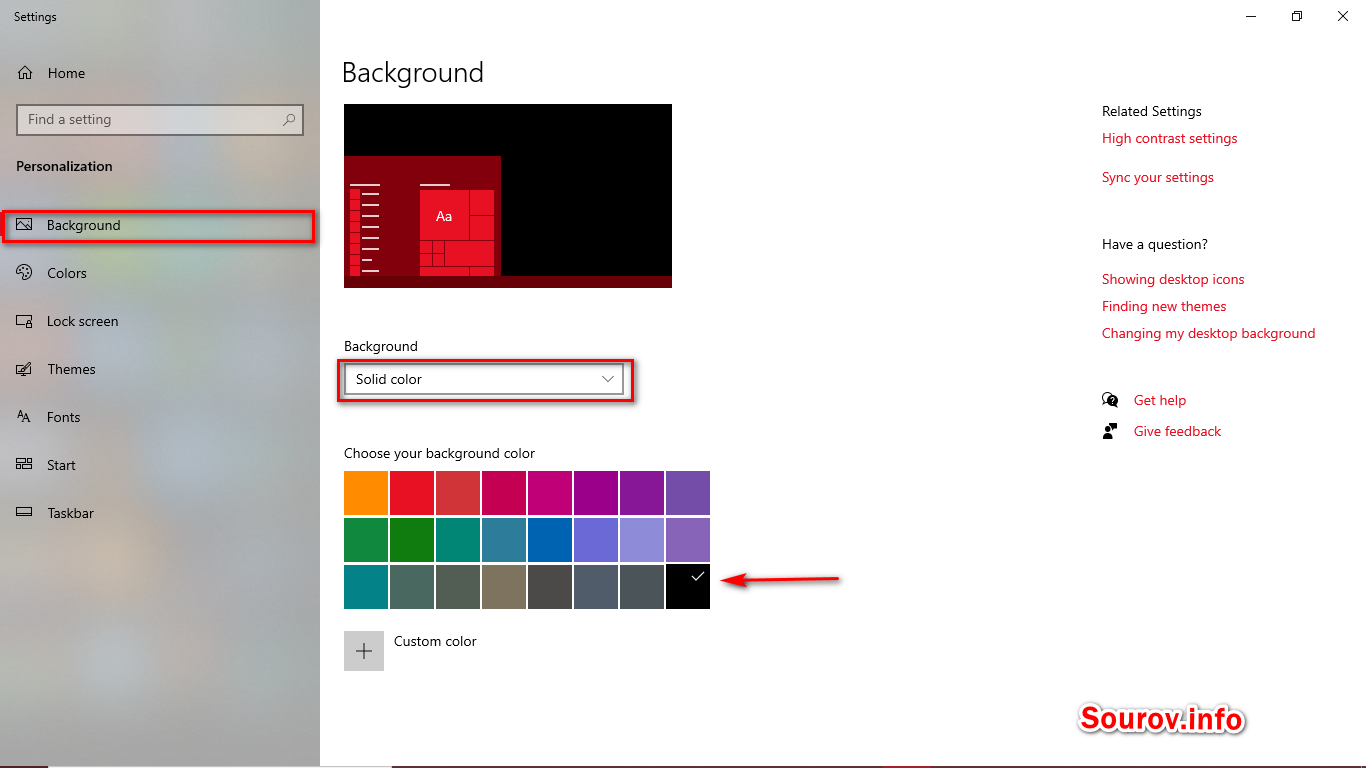
Task: Click the Themes brush icon
Action: click(25, 369)
